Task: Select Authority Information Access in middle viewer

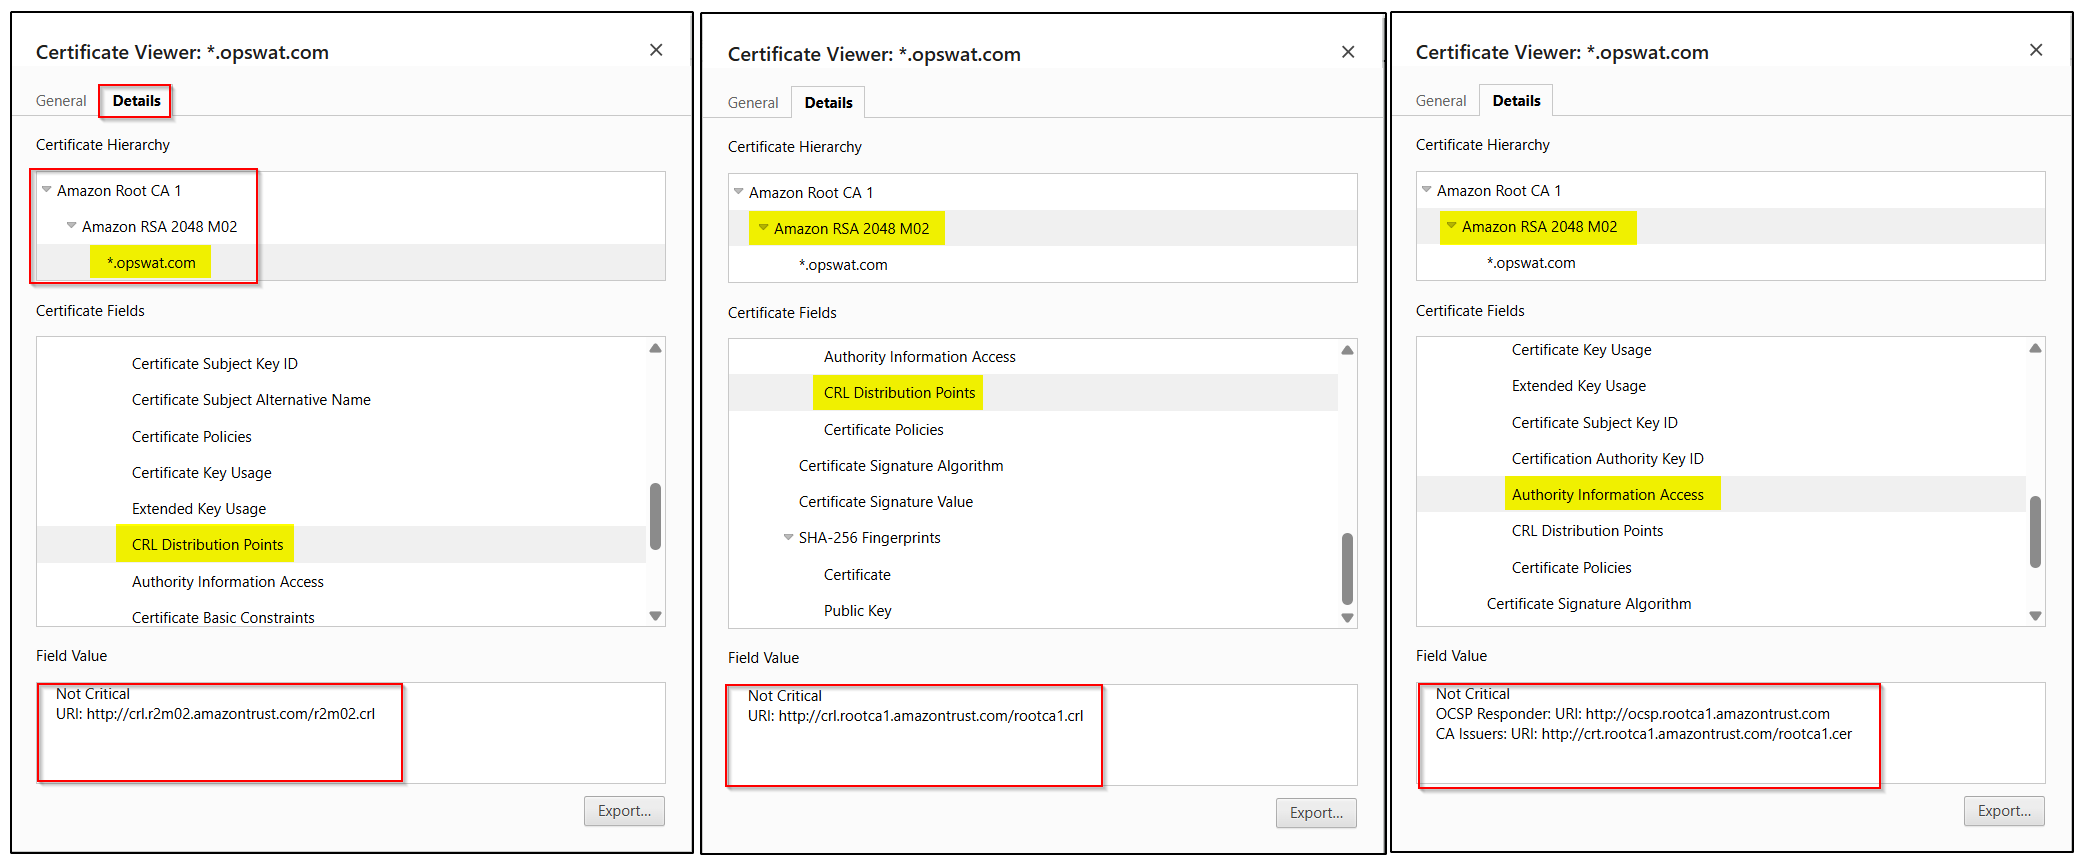Action: coord(920,357)
